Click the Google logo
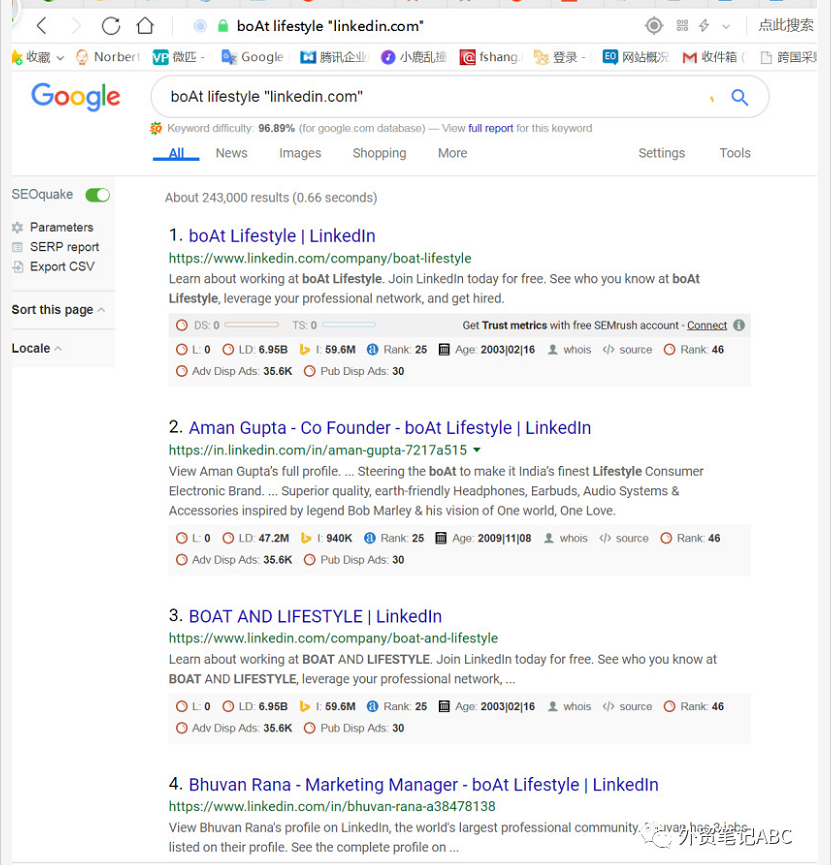 (76, 97)
